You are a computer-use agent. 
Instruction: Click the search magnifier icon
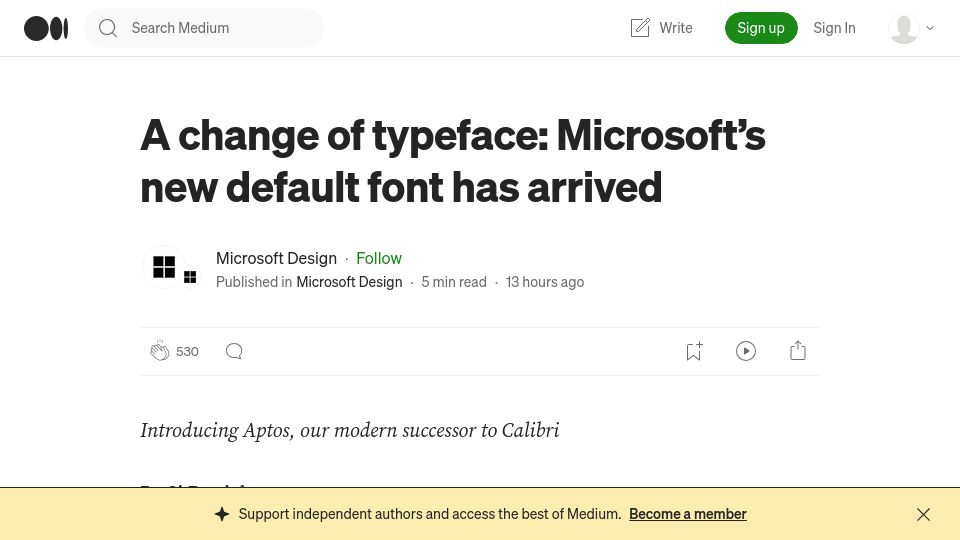click(x=108, y=28)
